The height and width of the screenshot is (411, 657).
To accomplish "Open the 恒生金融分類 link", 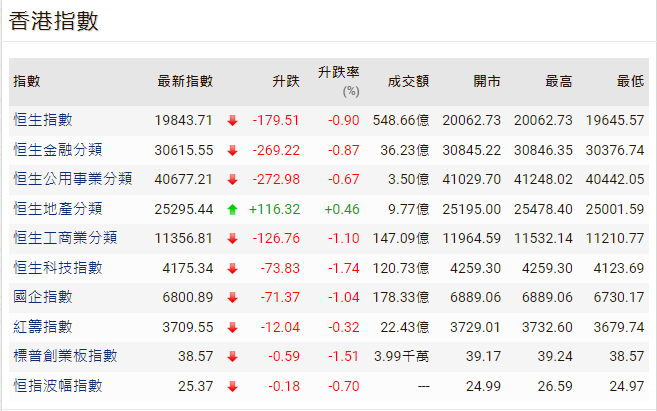I will click(x=58, y=150).
